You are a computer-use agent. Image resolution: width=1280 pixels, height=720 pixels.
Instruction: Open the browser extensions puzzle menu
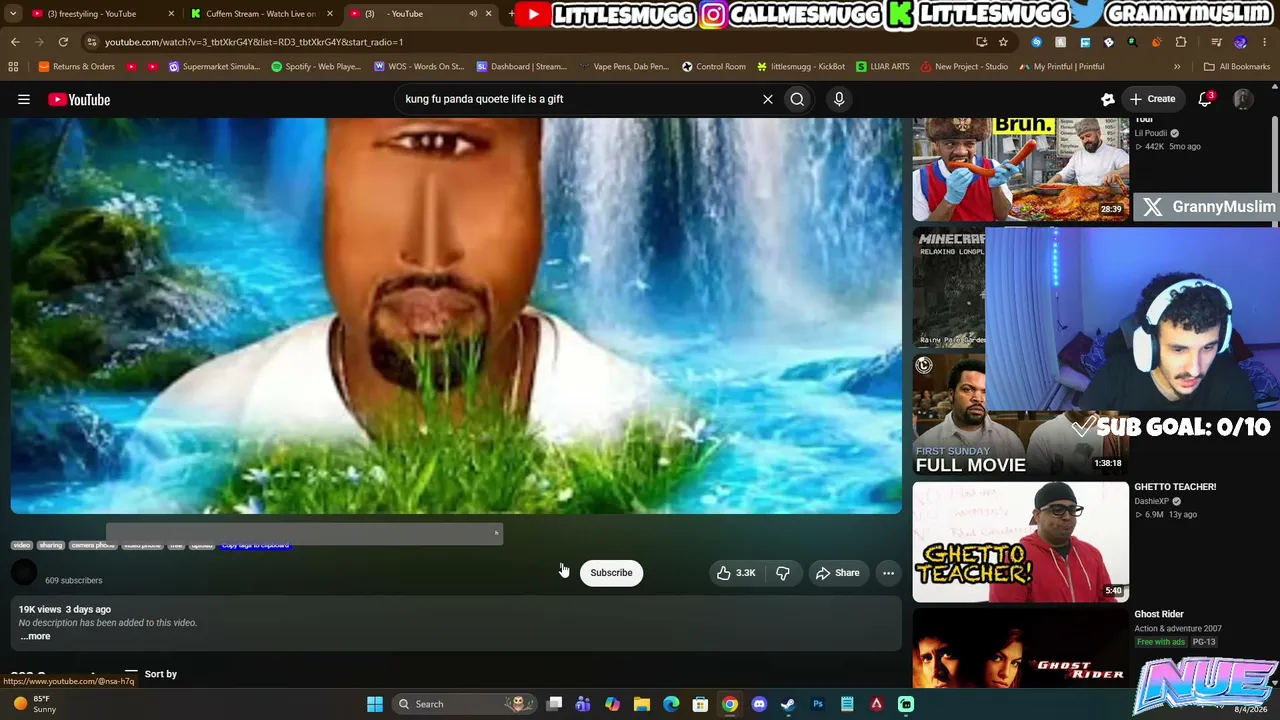pyautogui.click(x=1181, y=42)
